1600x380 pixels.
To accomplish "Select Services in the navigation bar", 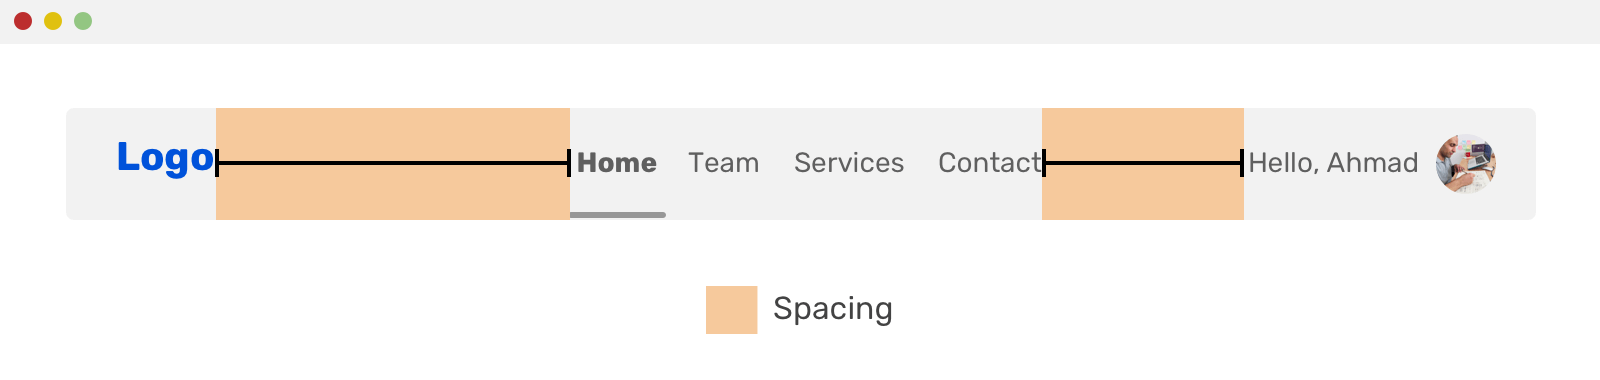I will tap(849, 163).
